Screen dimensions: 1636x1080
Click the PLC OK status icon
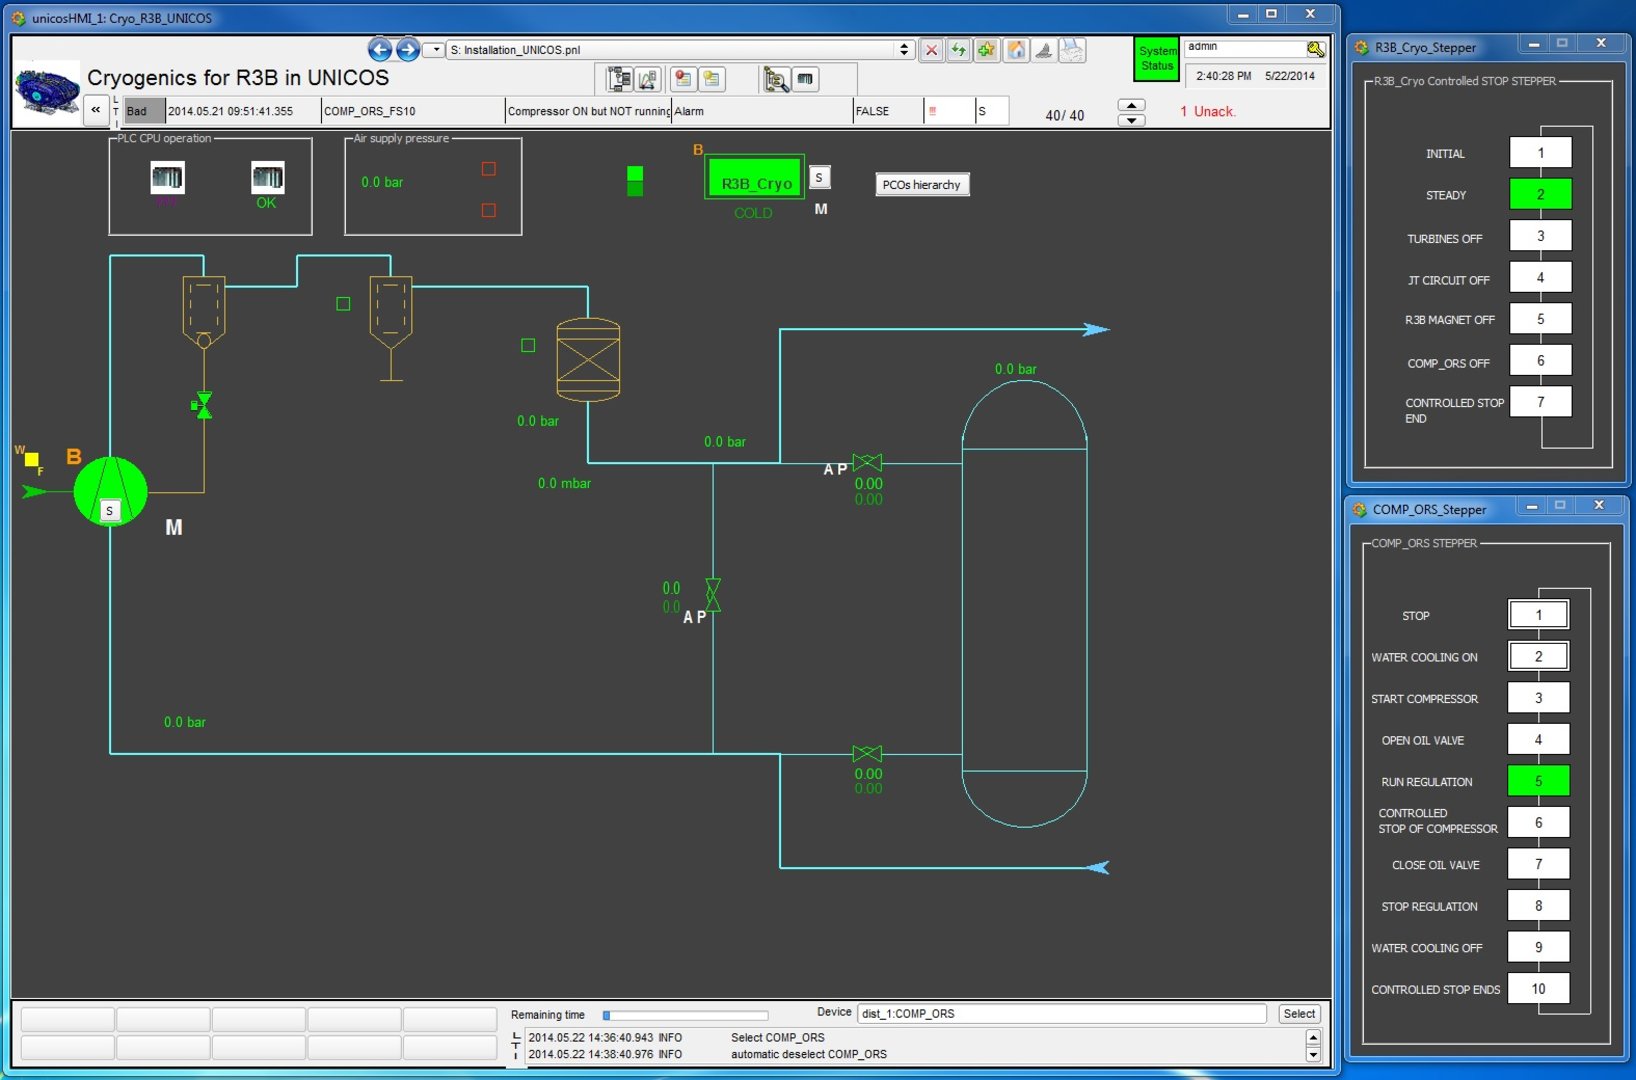click(x=267, y=178)
